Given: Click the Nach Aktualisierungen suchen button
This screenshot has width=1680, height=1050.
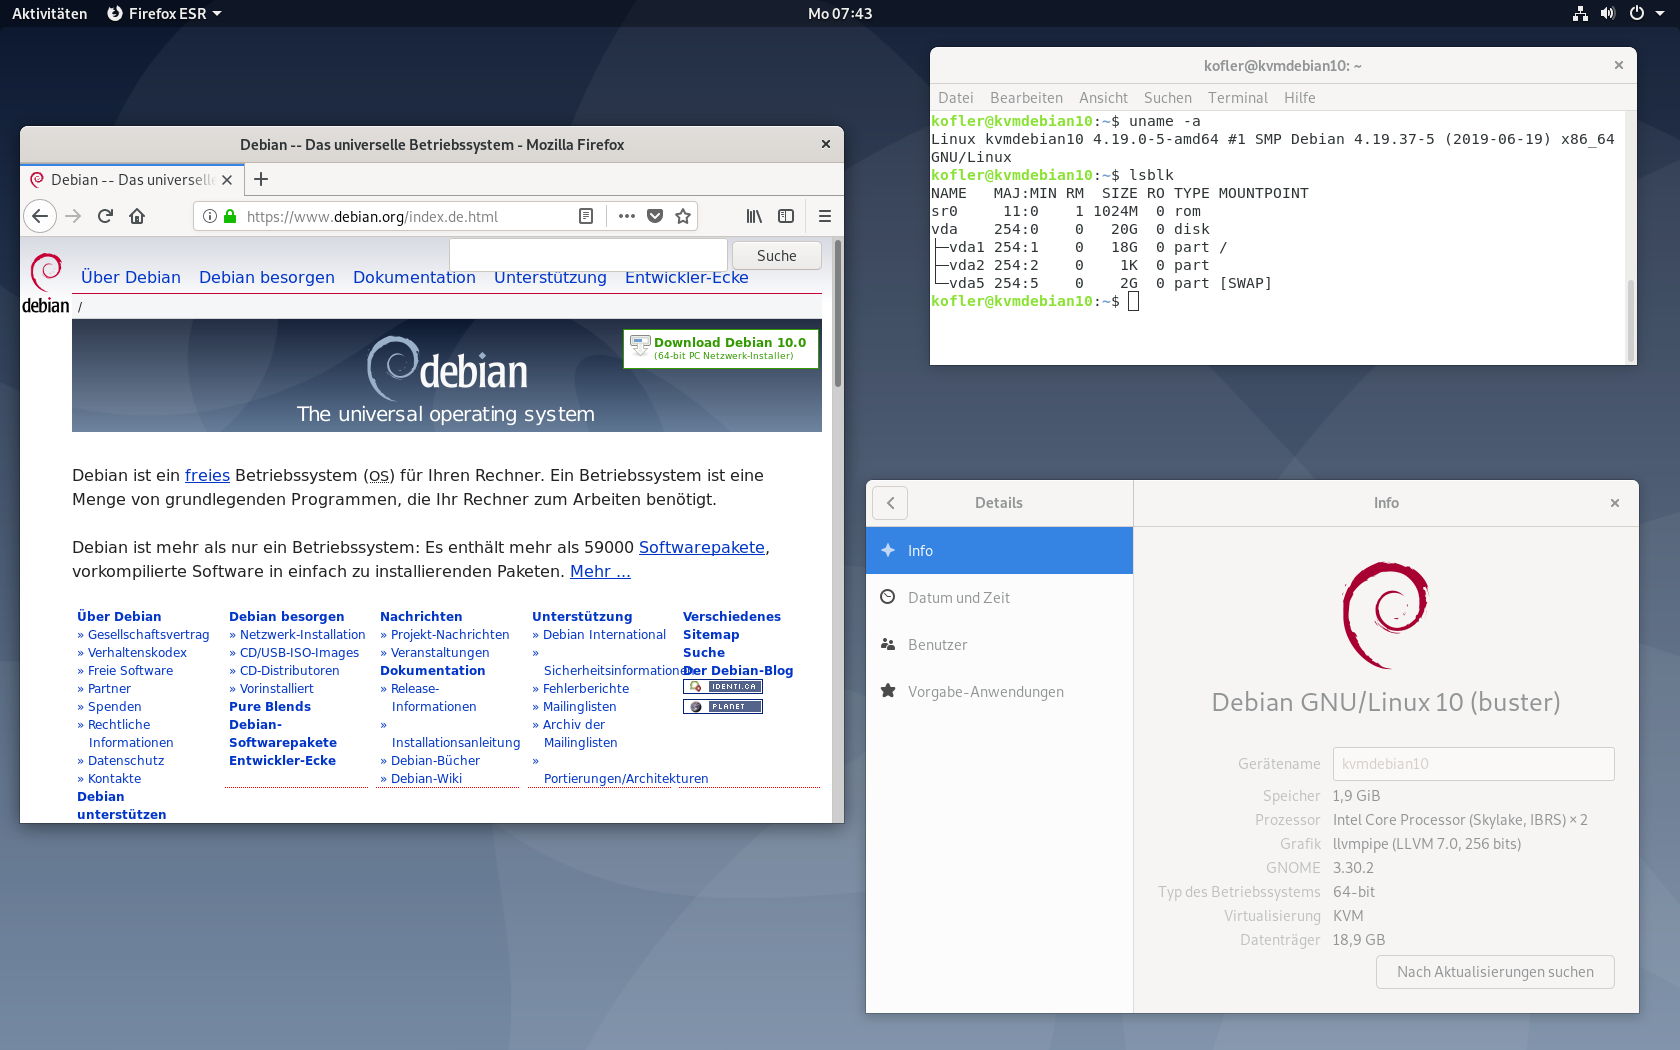Looking at the screenshot, I should 1494,971.
